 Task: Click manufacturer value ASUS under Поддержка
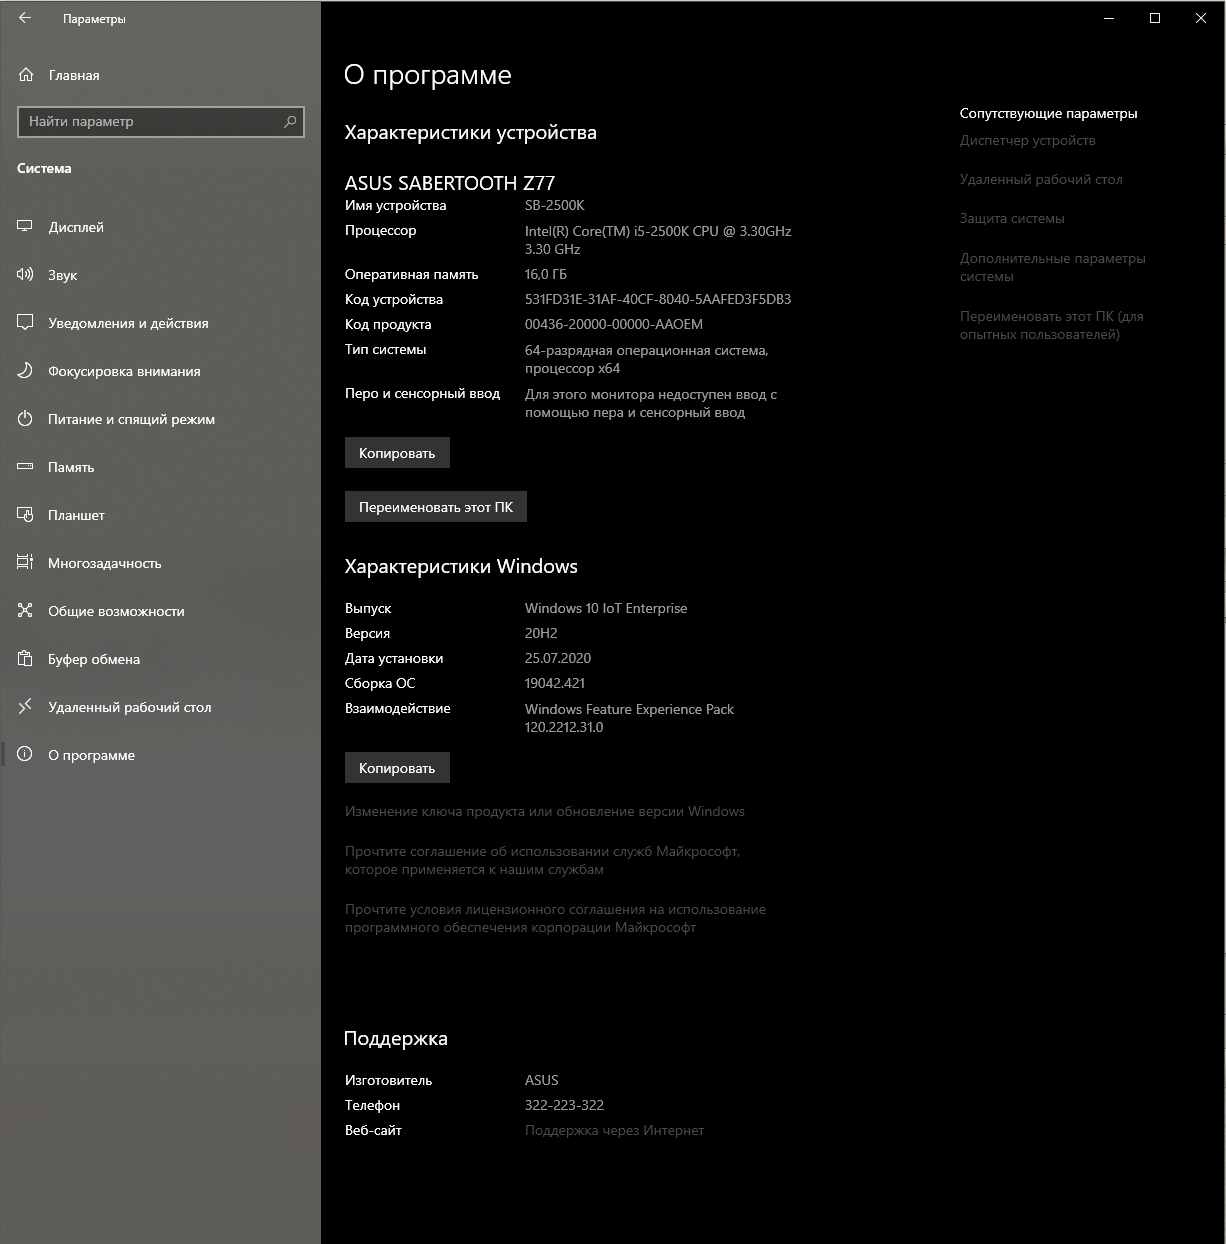(x=542, y=1081)
